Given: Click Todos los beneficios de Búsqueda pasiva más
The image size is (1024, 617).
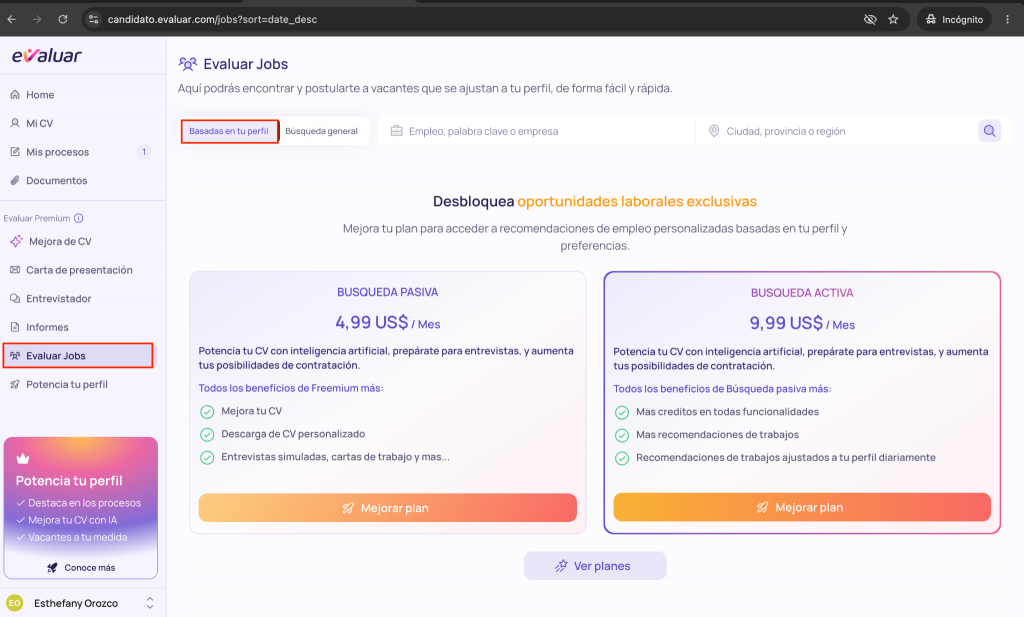Looking at the screenshot, I should pyautogui.click(x=722, y=388).
